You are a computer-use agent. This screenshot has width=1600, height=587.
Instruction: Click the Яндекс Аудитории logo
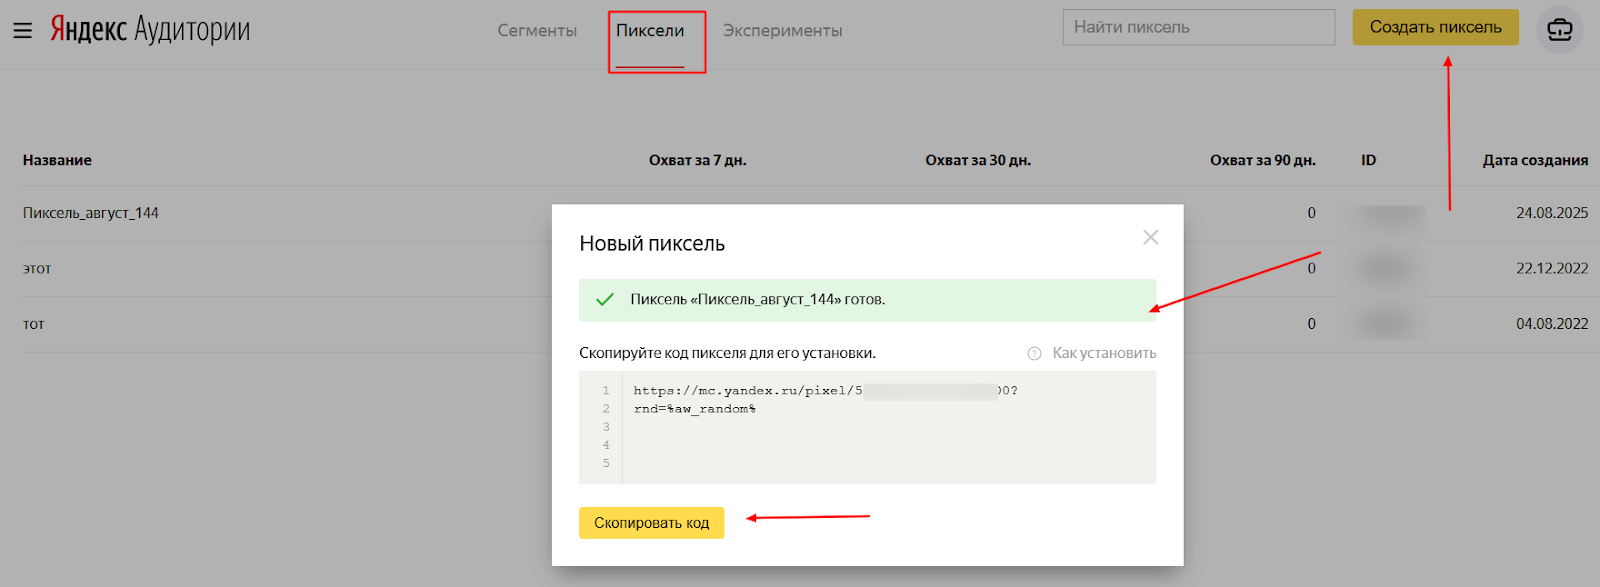pos(150,30)
